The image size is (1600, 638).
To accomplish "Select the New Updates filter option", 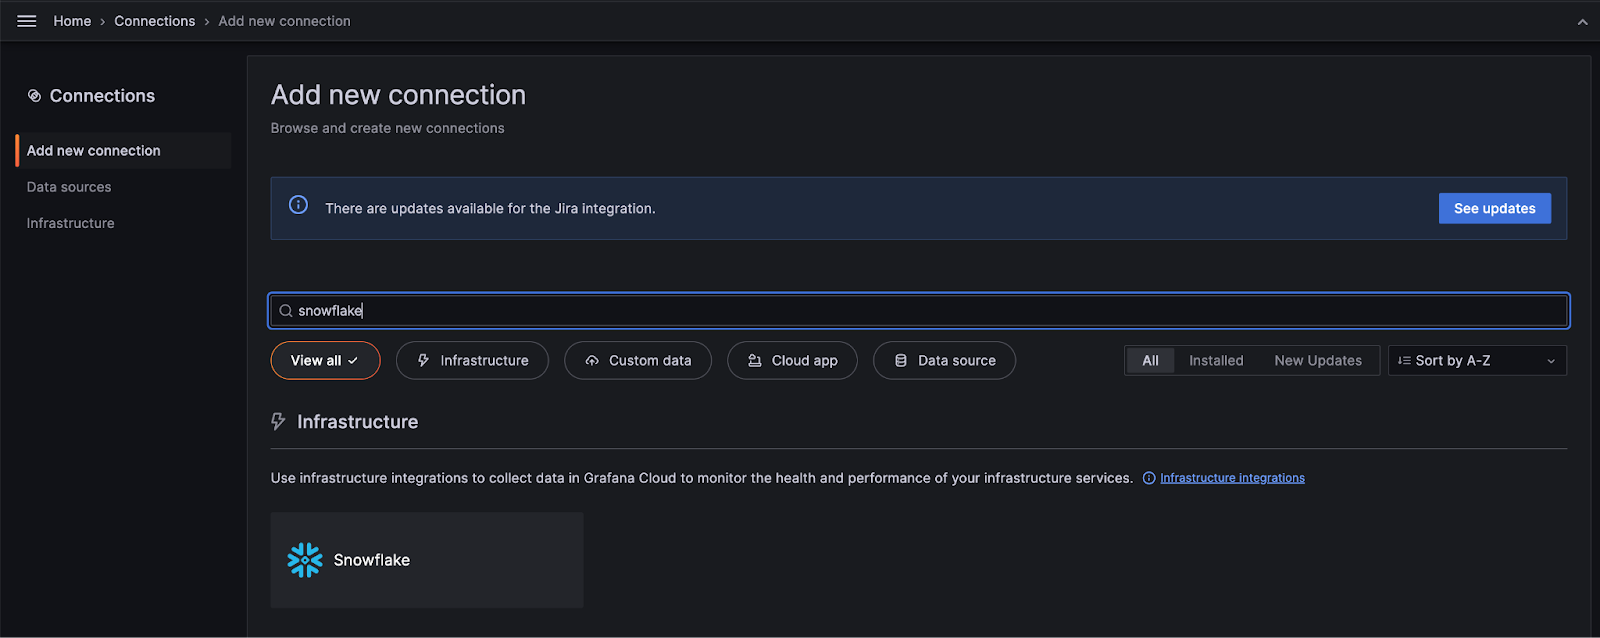I will [x=1318, y=360].
